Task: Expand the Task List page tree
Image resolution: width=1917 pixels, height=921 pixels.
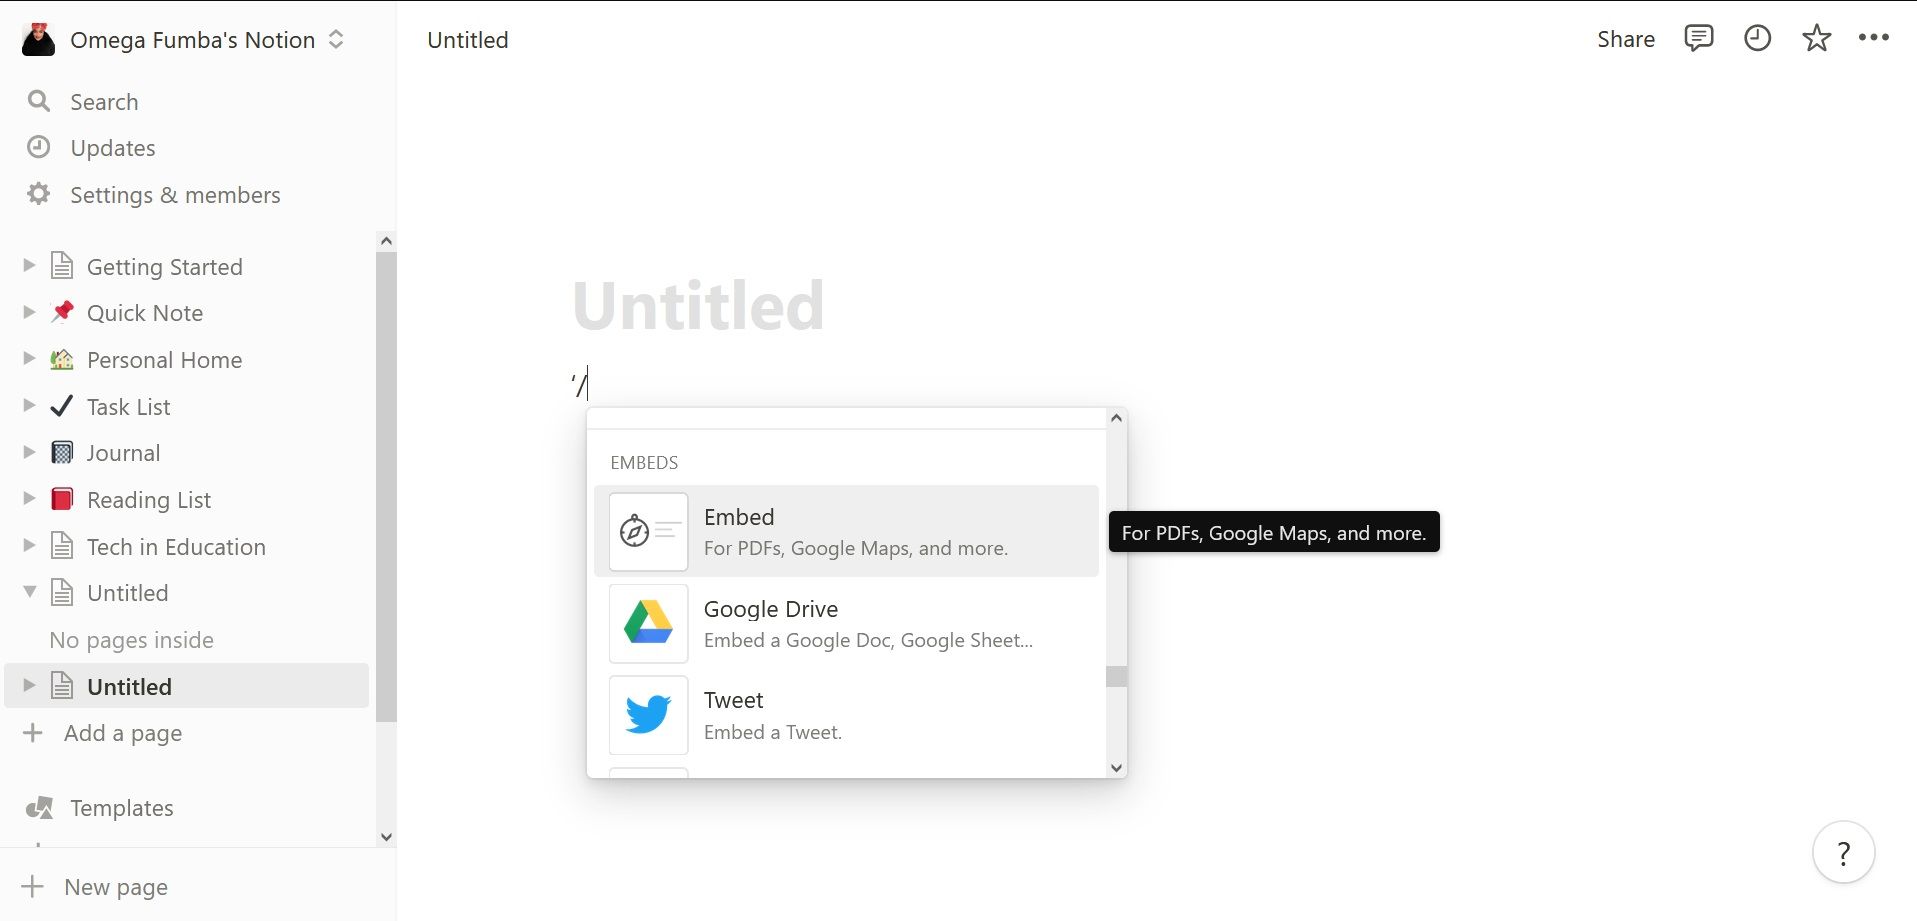Action: [29, 405]
